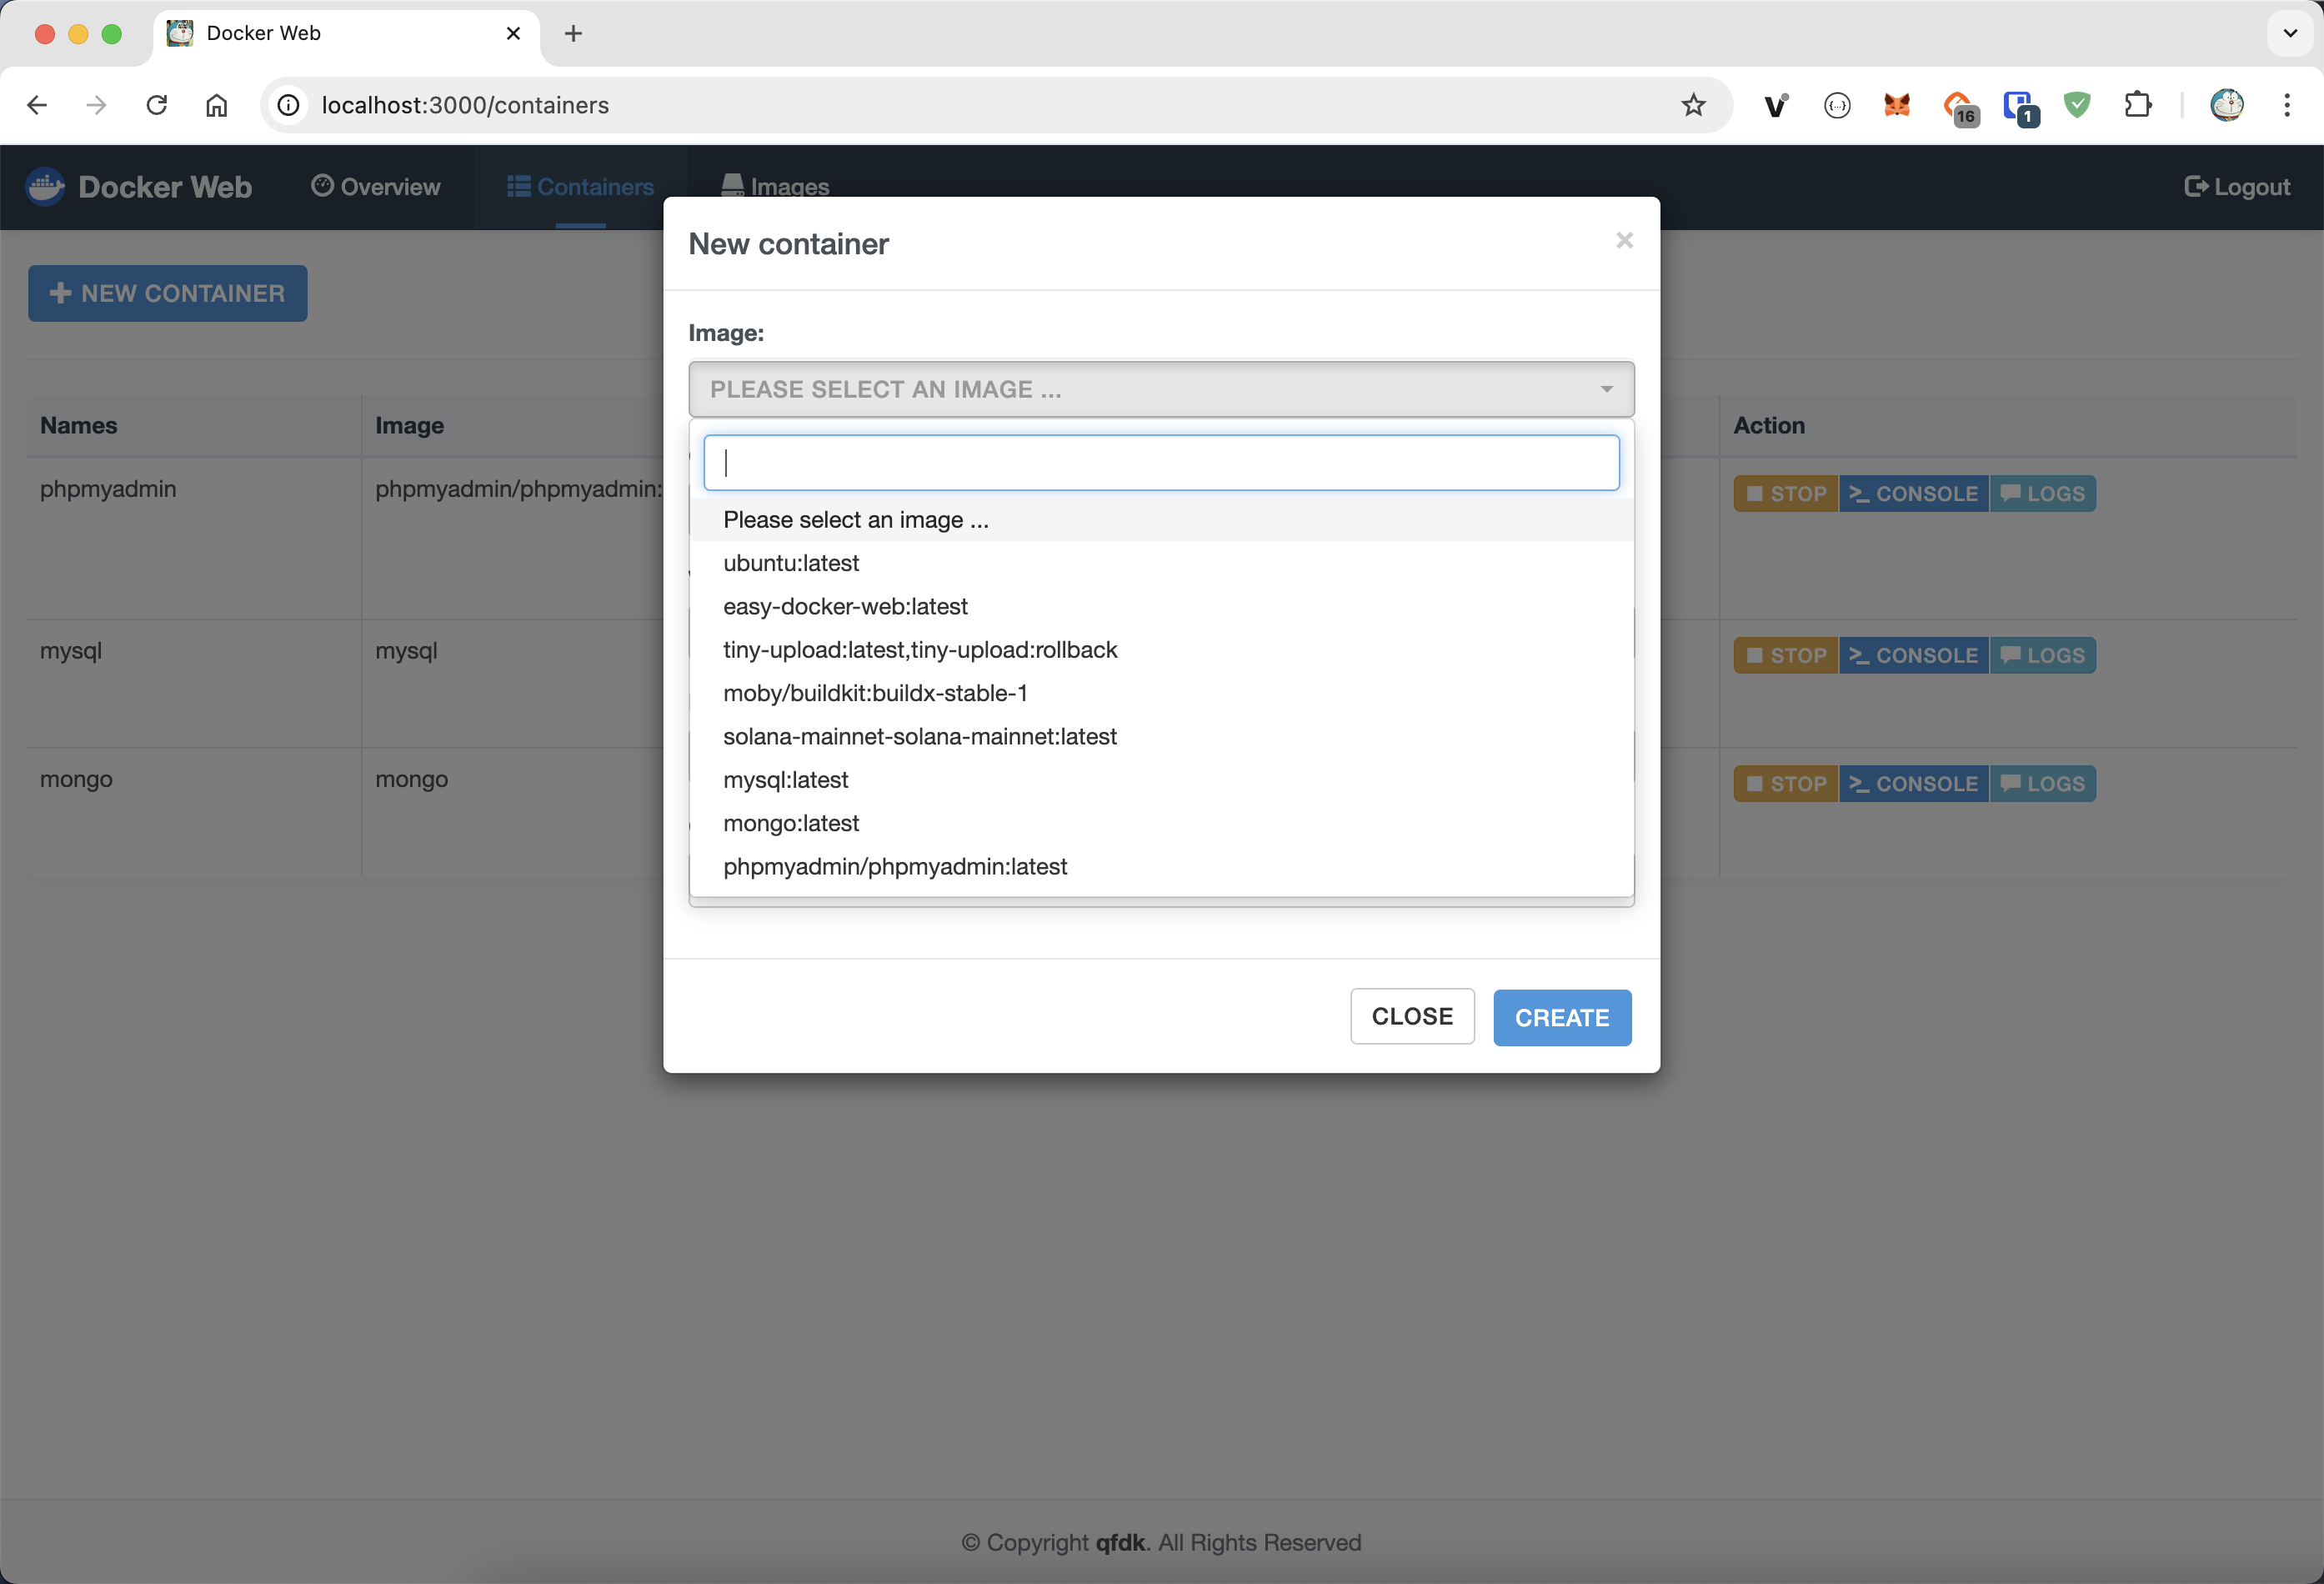This screenshot has height=1584, width=2324.
Task: Open Chrome three-dot menu
Action: [x=2286, y=105]
